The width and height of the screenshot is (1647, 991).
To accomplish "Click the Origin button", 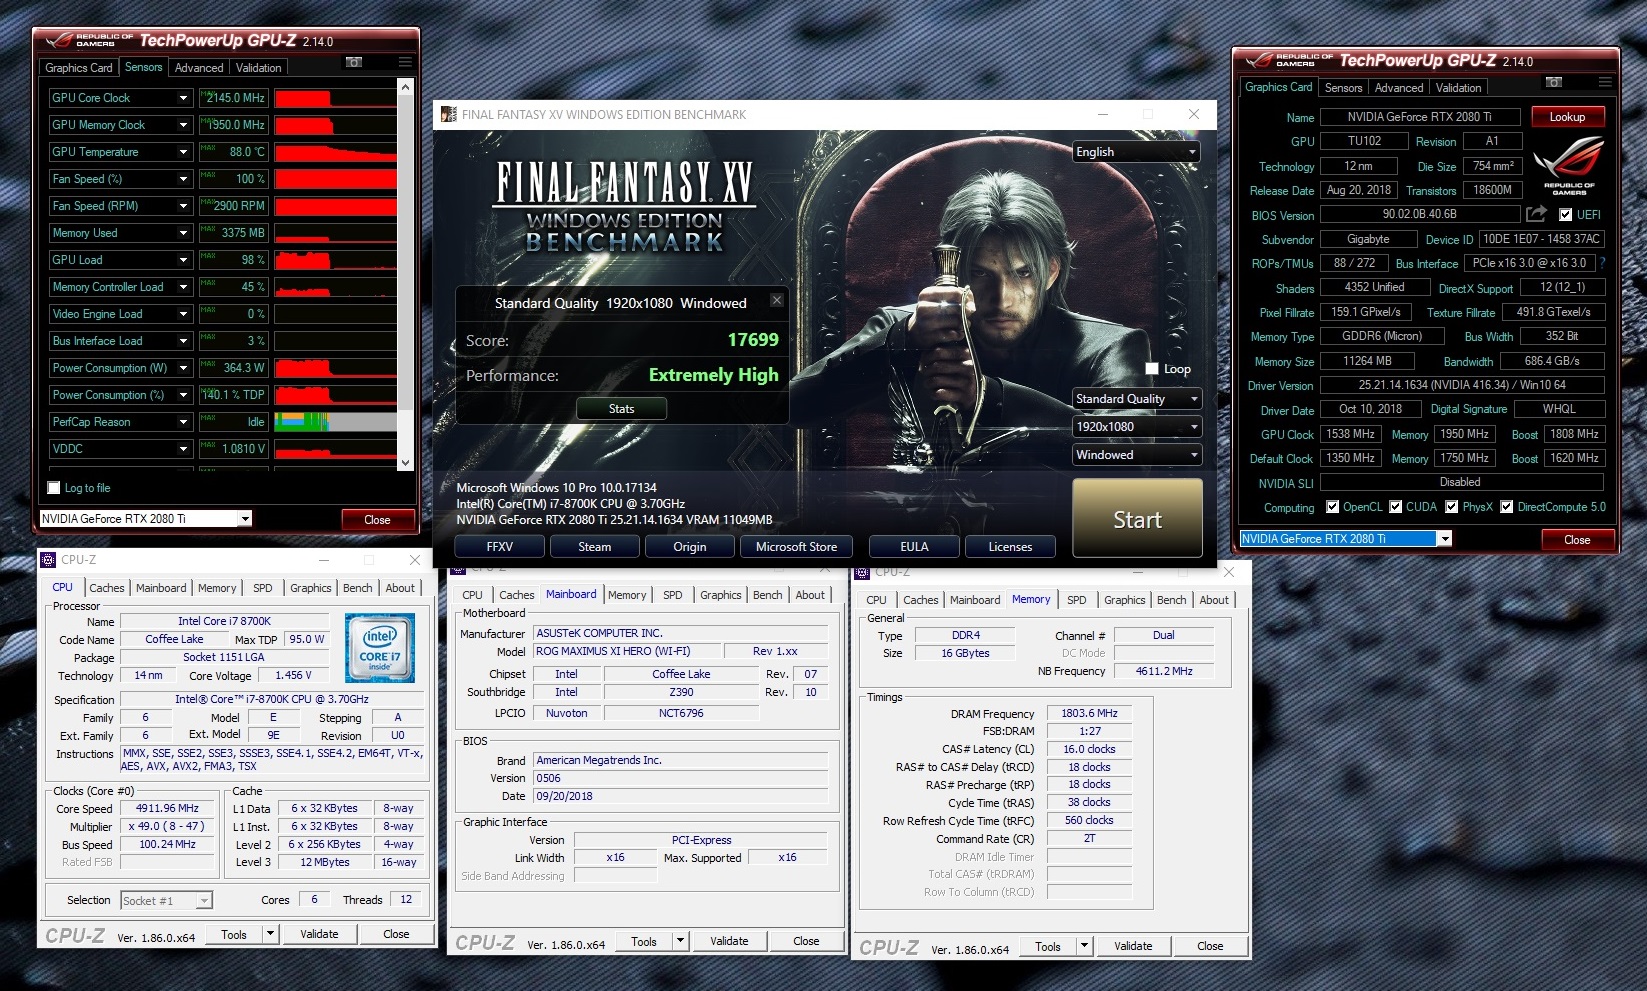I will point(690,547).
